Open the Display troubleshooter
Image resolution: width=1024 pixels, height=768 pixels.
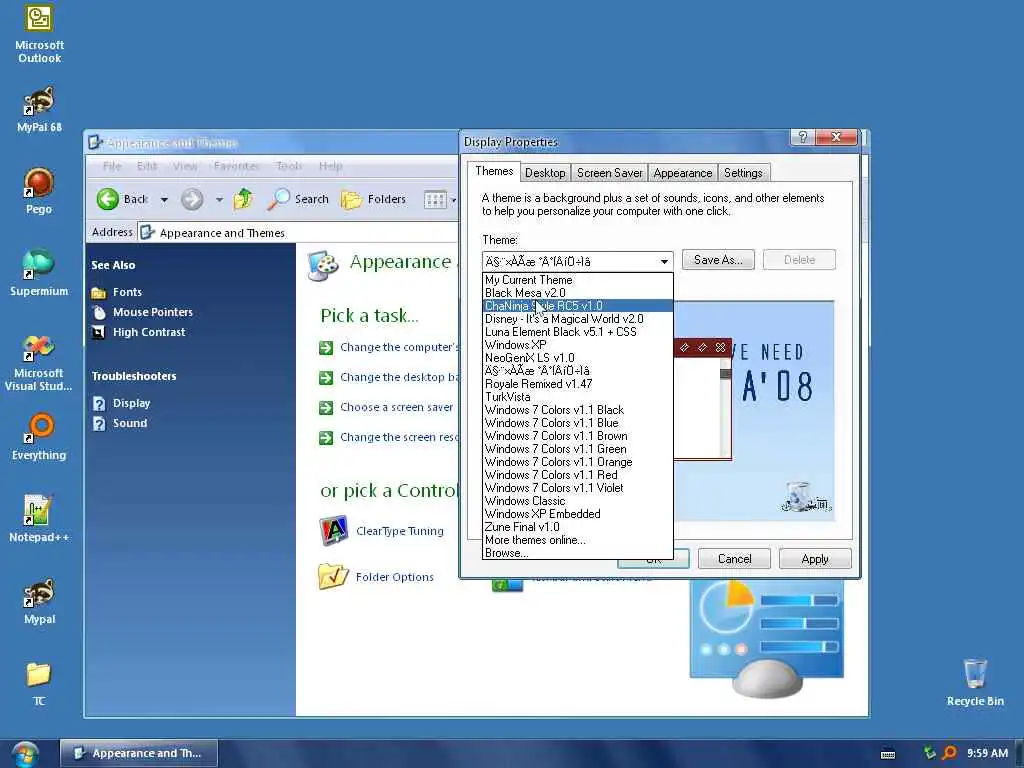pos(131,403)
